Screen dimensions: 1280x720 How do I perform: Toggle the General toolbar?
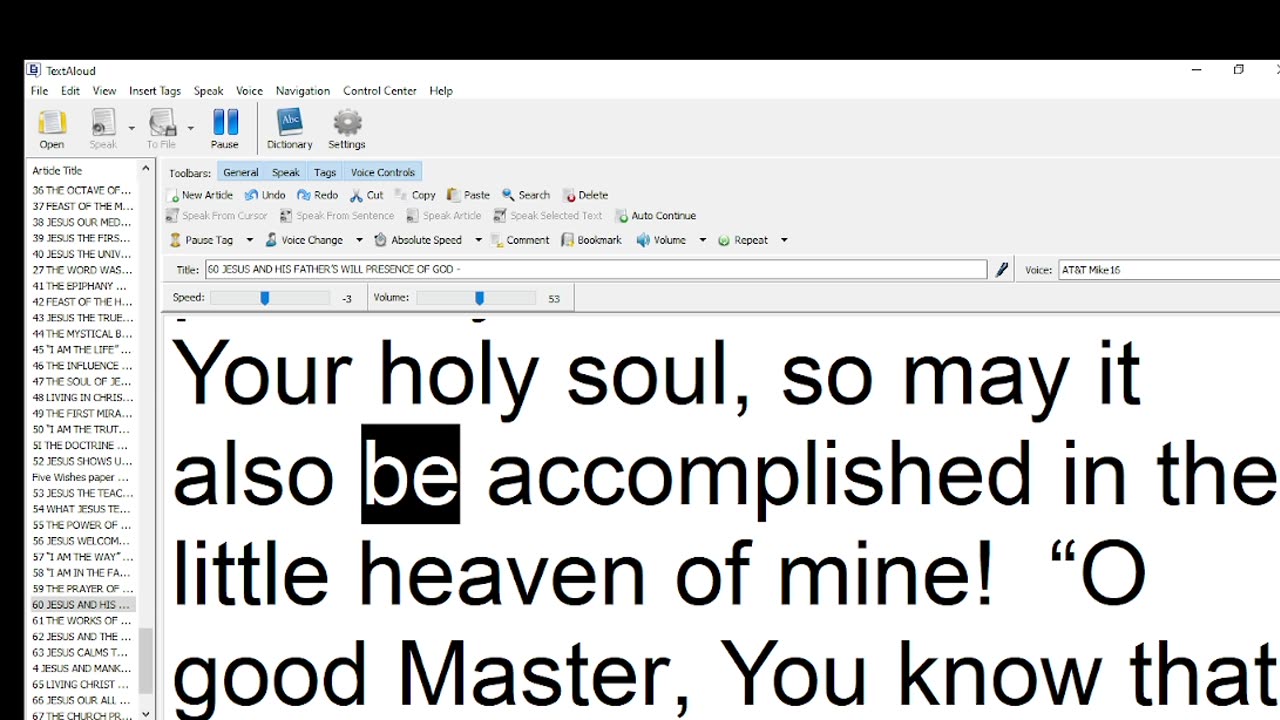click(241, 172)
